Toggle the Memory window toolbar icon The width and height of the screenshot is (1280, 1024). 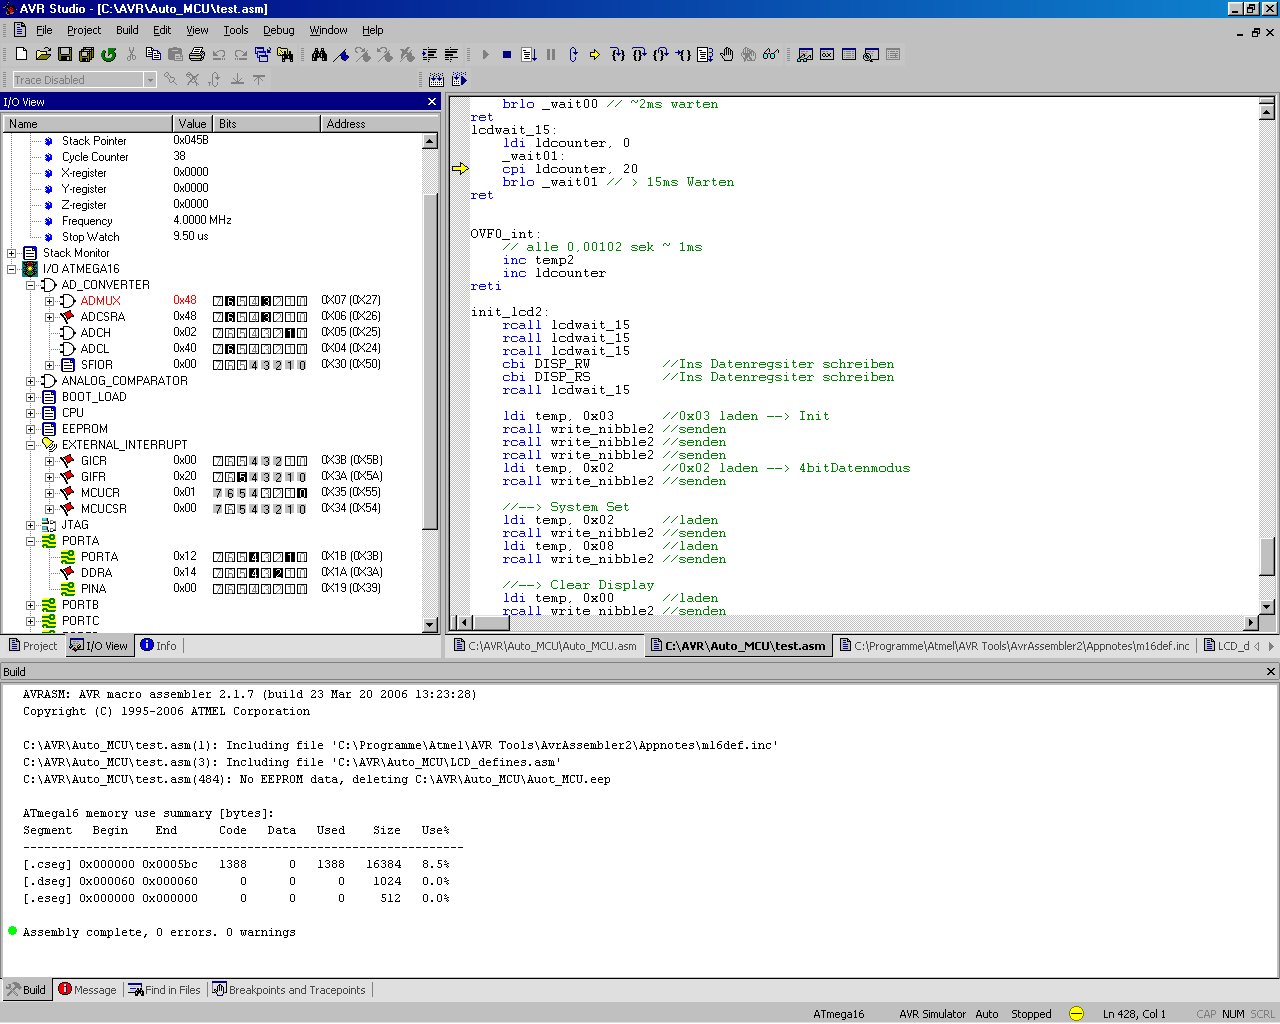tap(849, 54)
